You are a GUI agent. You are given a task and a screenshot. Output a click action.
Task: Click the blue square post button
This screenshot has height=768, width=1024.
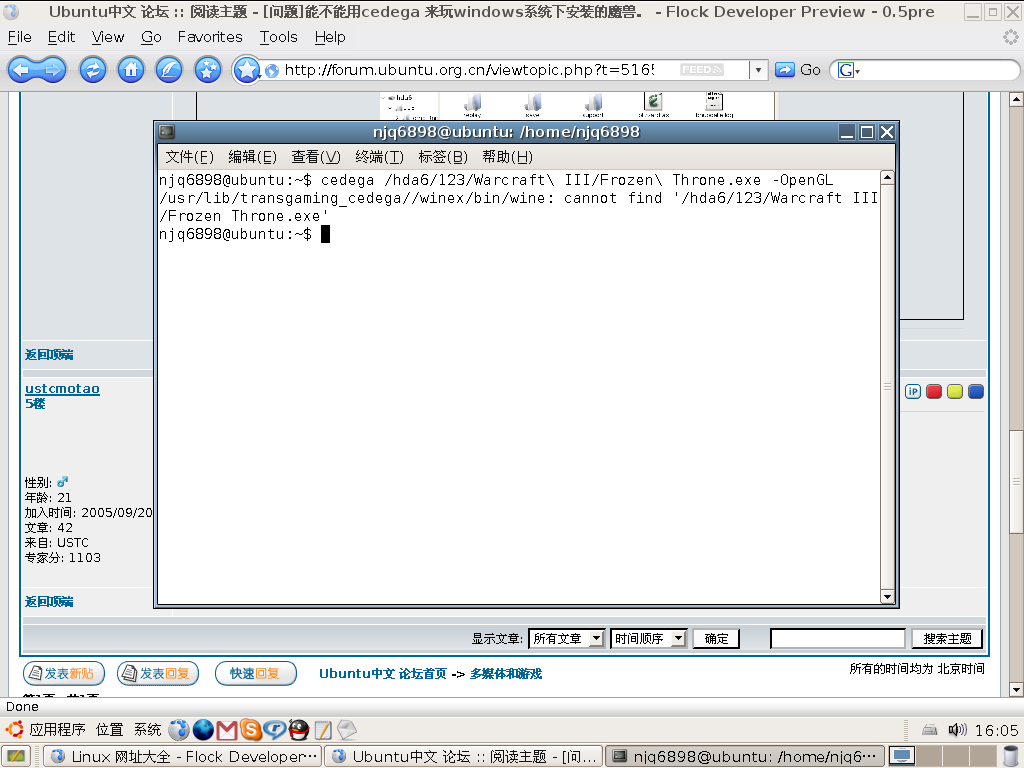(x=976, y=391)
